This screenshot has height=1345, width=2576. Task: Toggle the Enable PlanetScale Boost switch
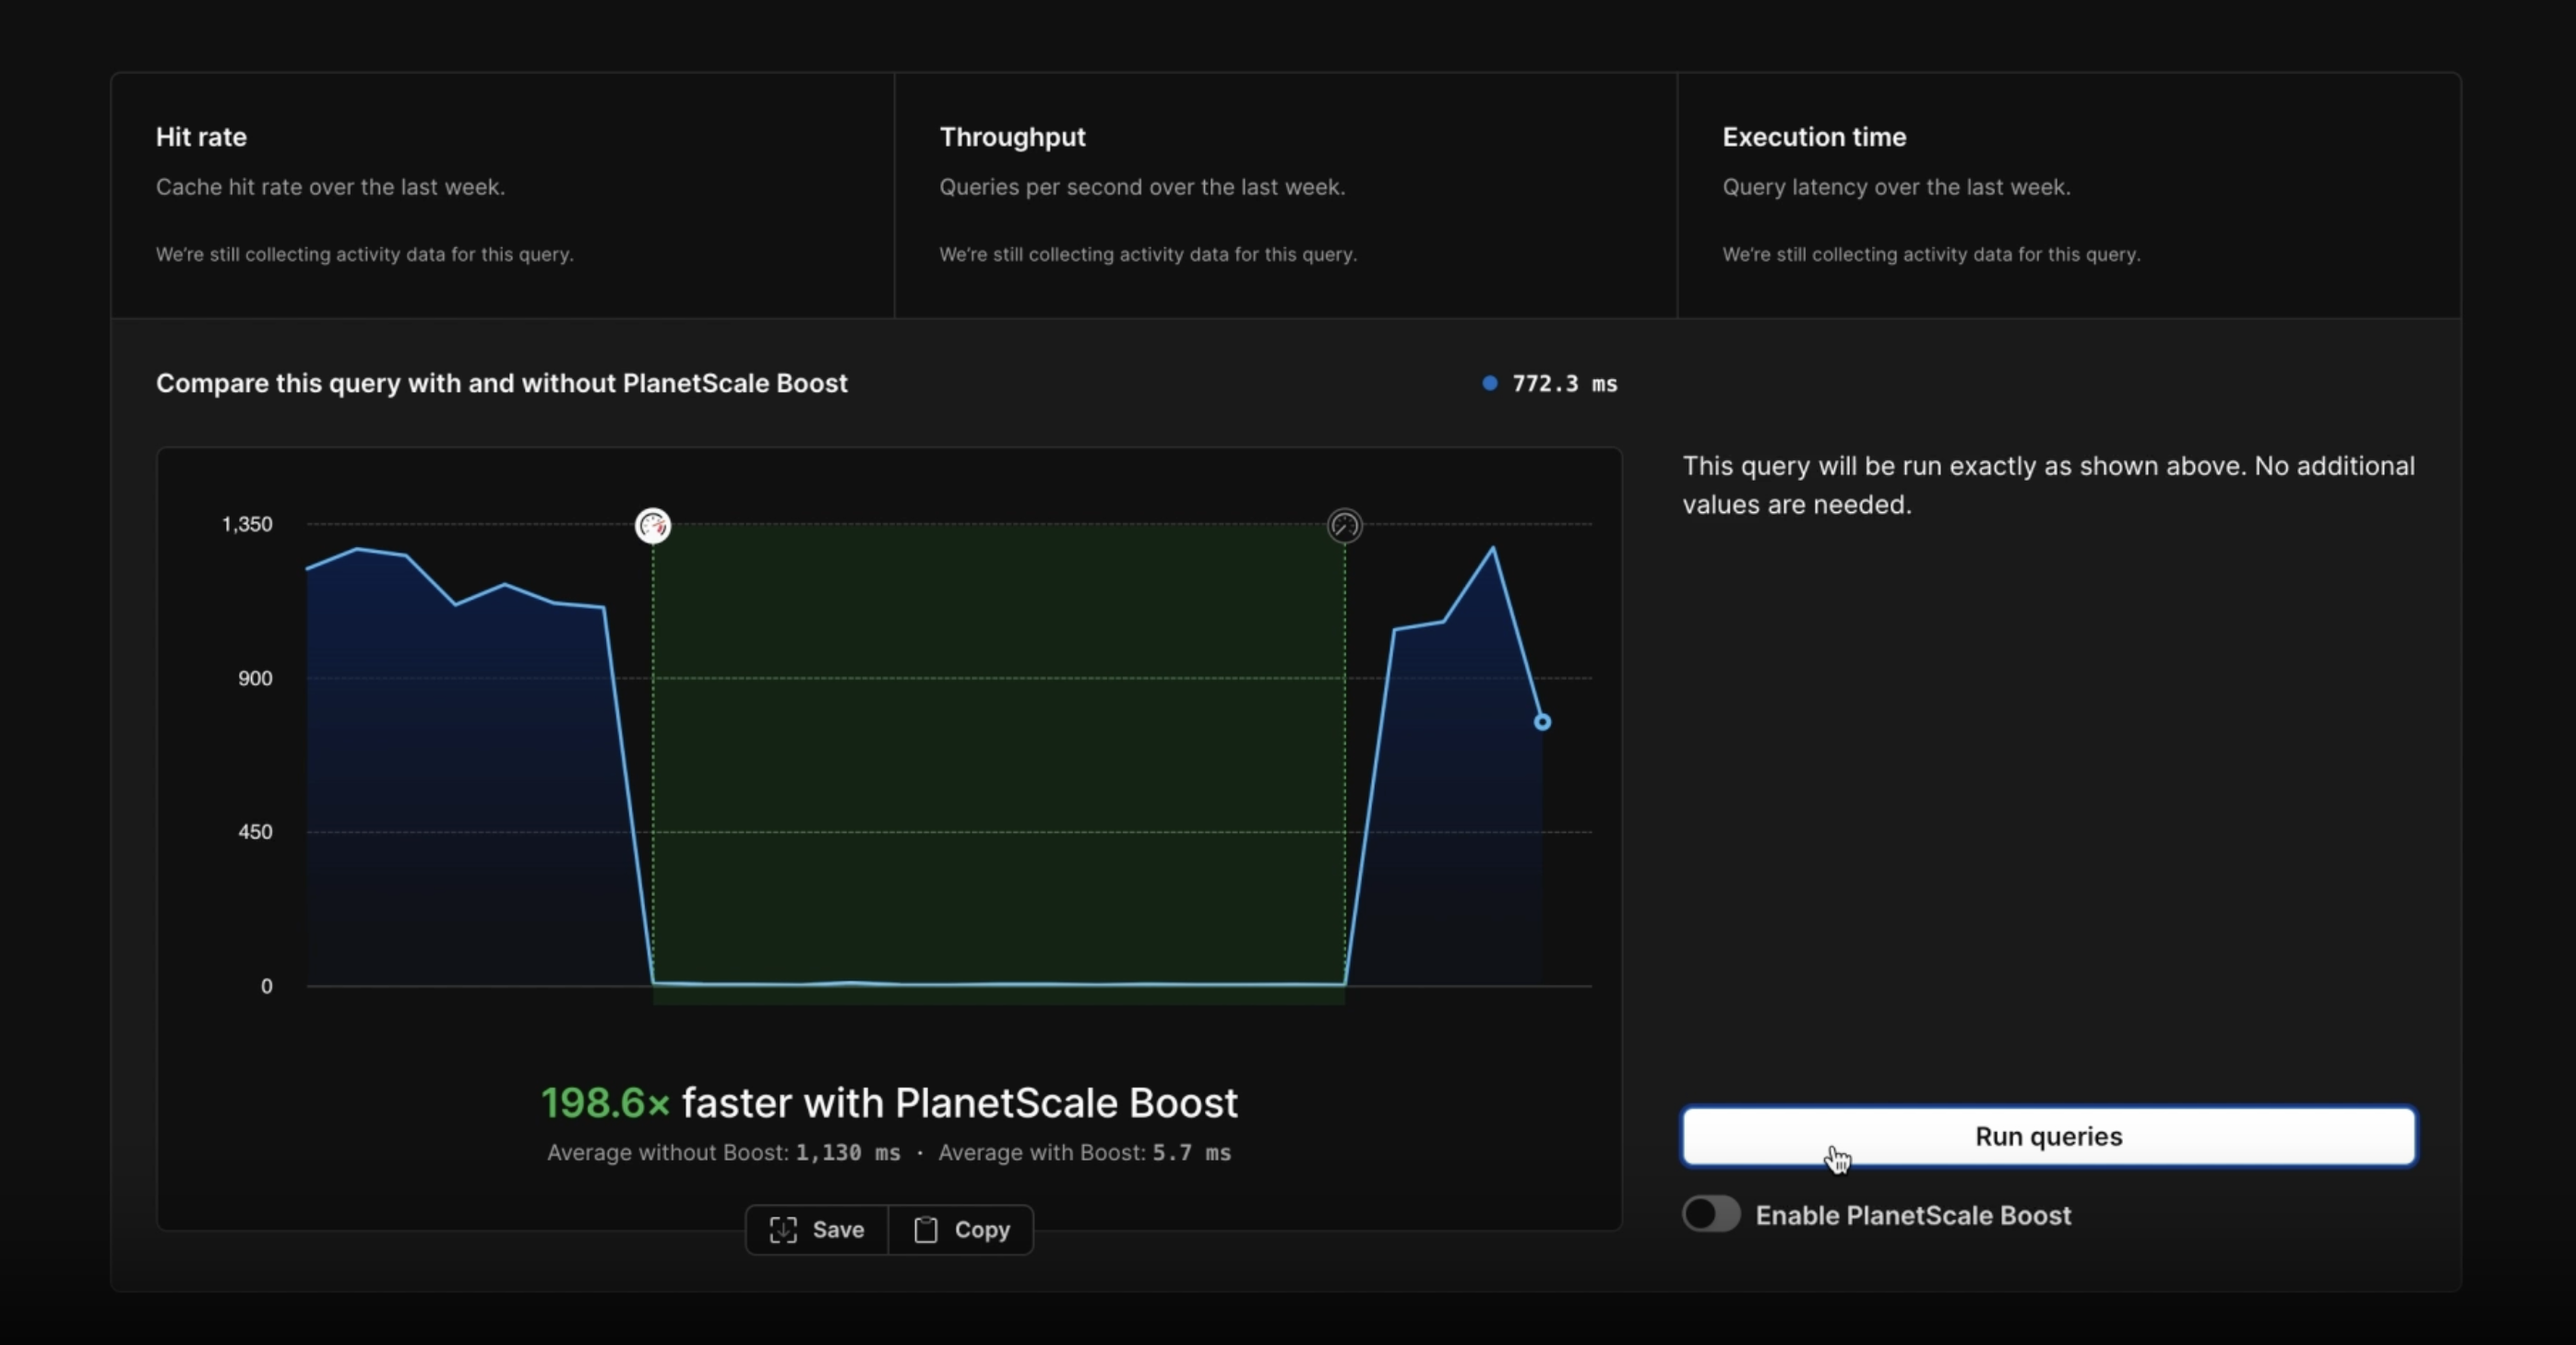click(x=1711, y=1215)
